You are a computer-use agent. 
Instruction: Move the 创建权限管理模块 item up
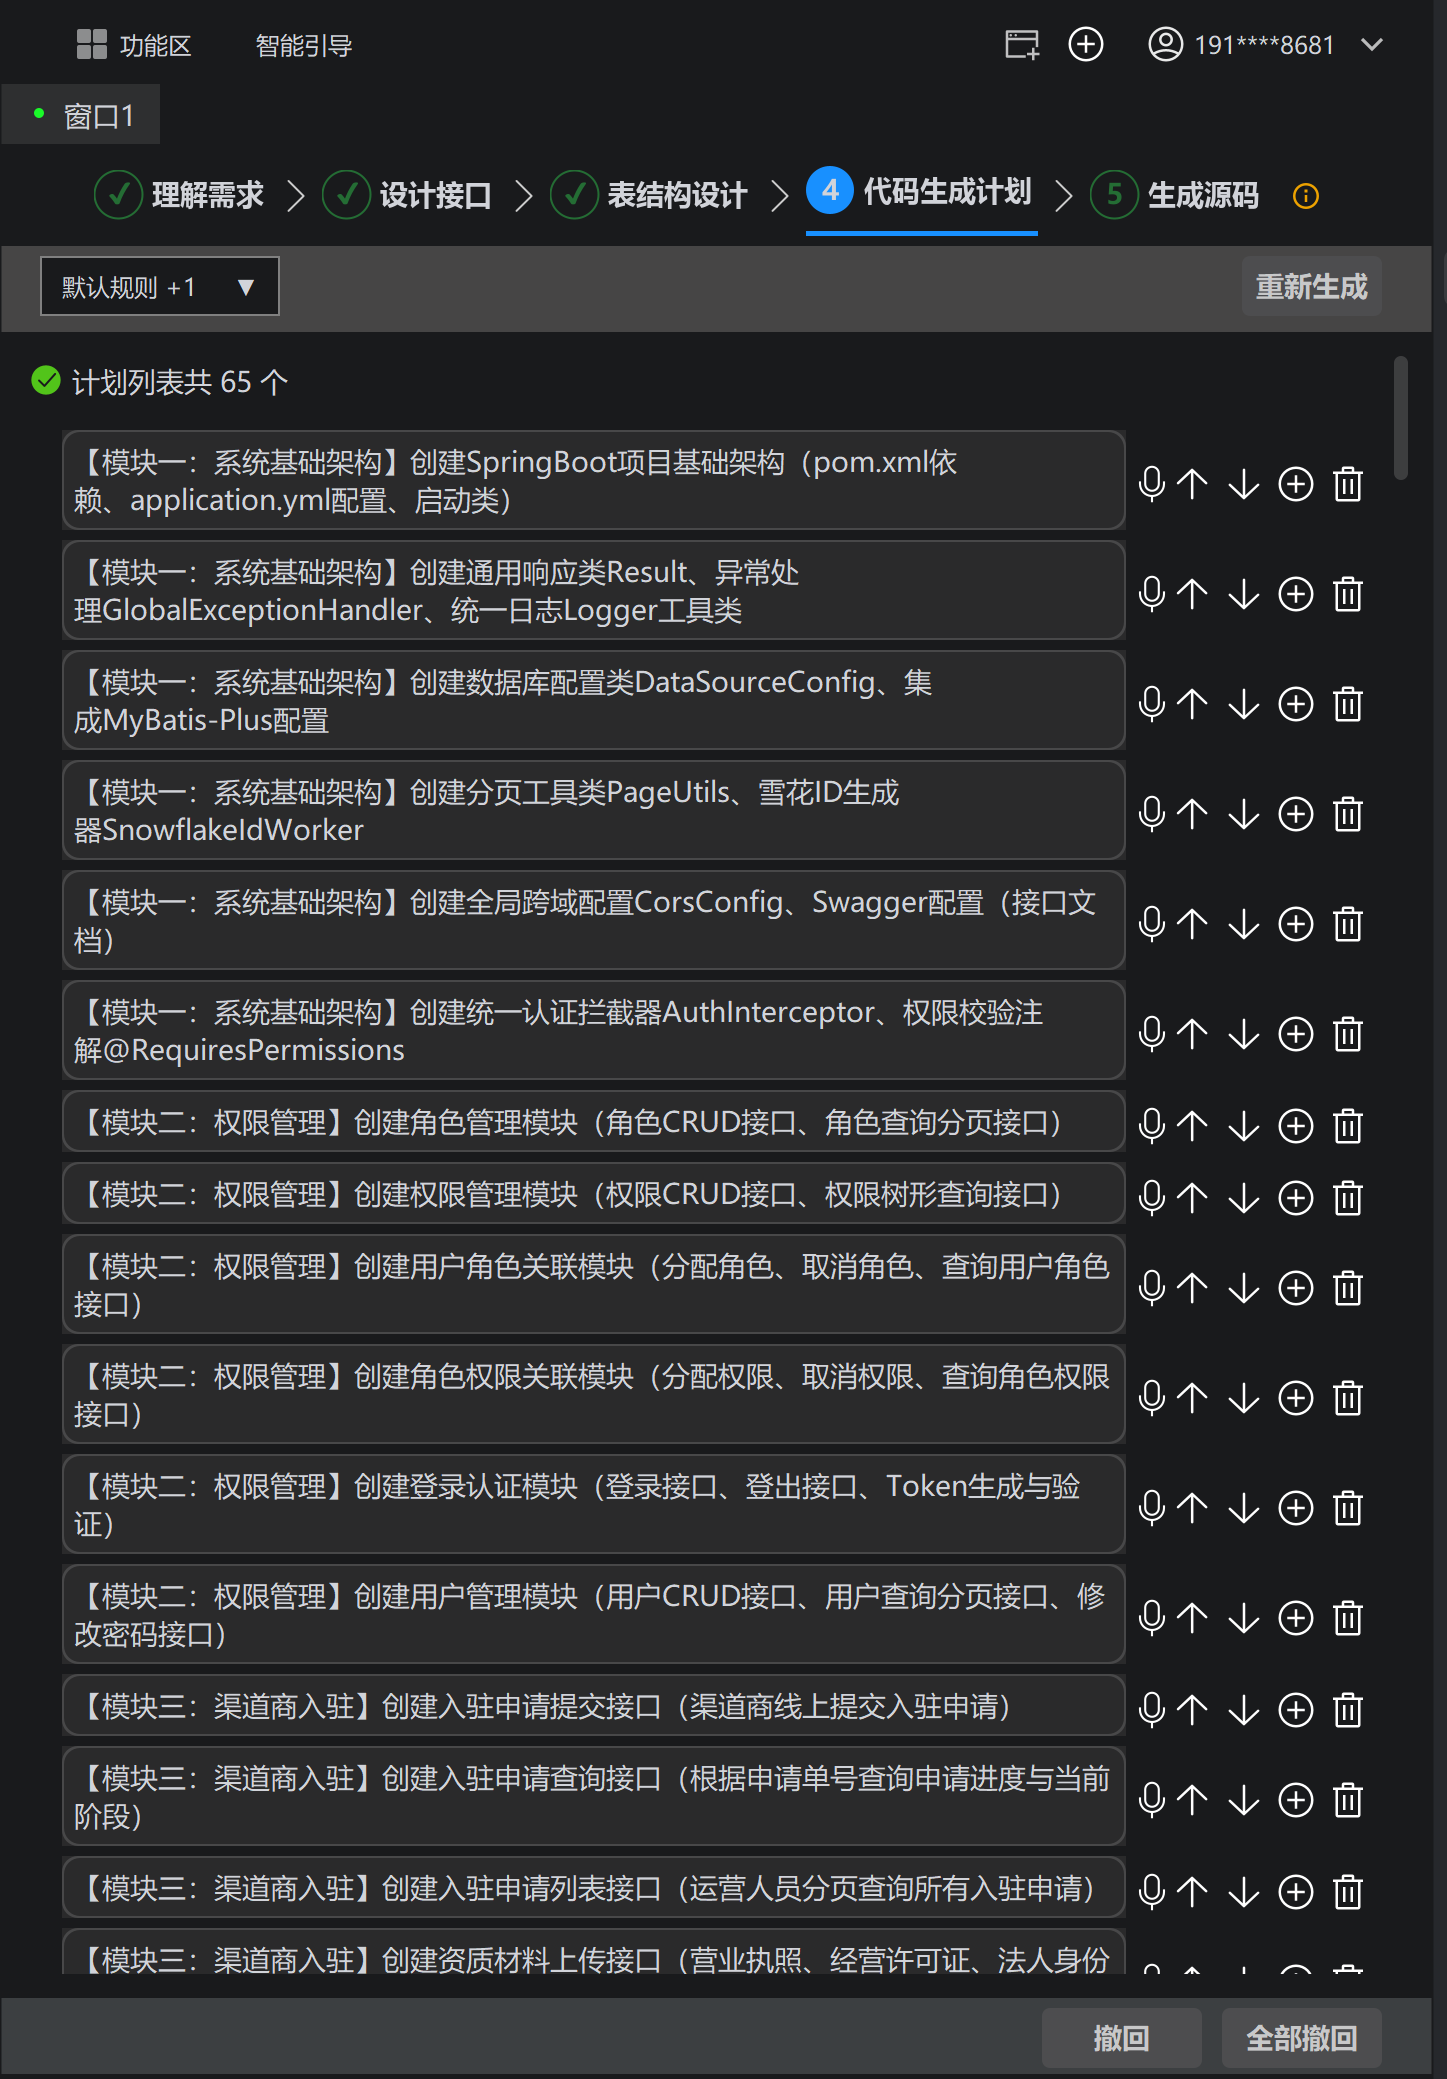coord(1192,1198)
